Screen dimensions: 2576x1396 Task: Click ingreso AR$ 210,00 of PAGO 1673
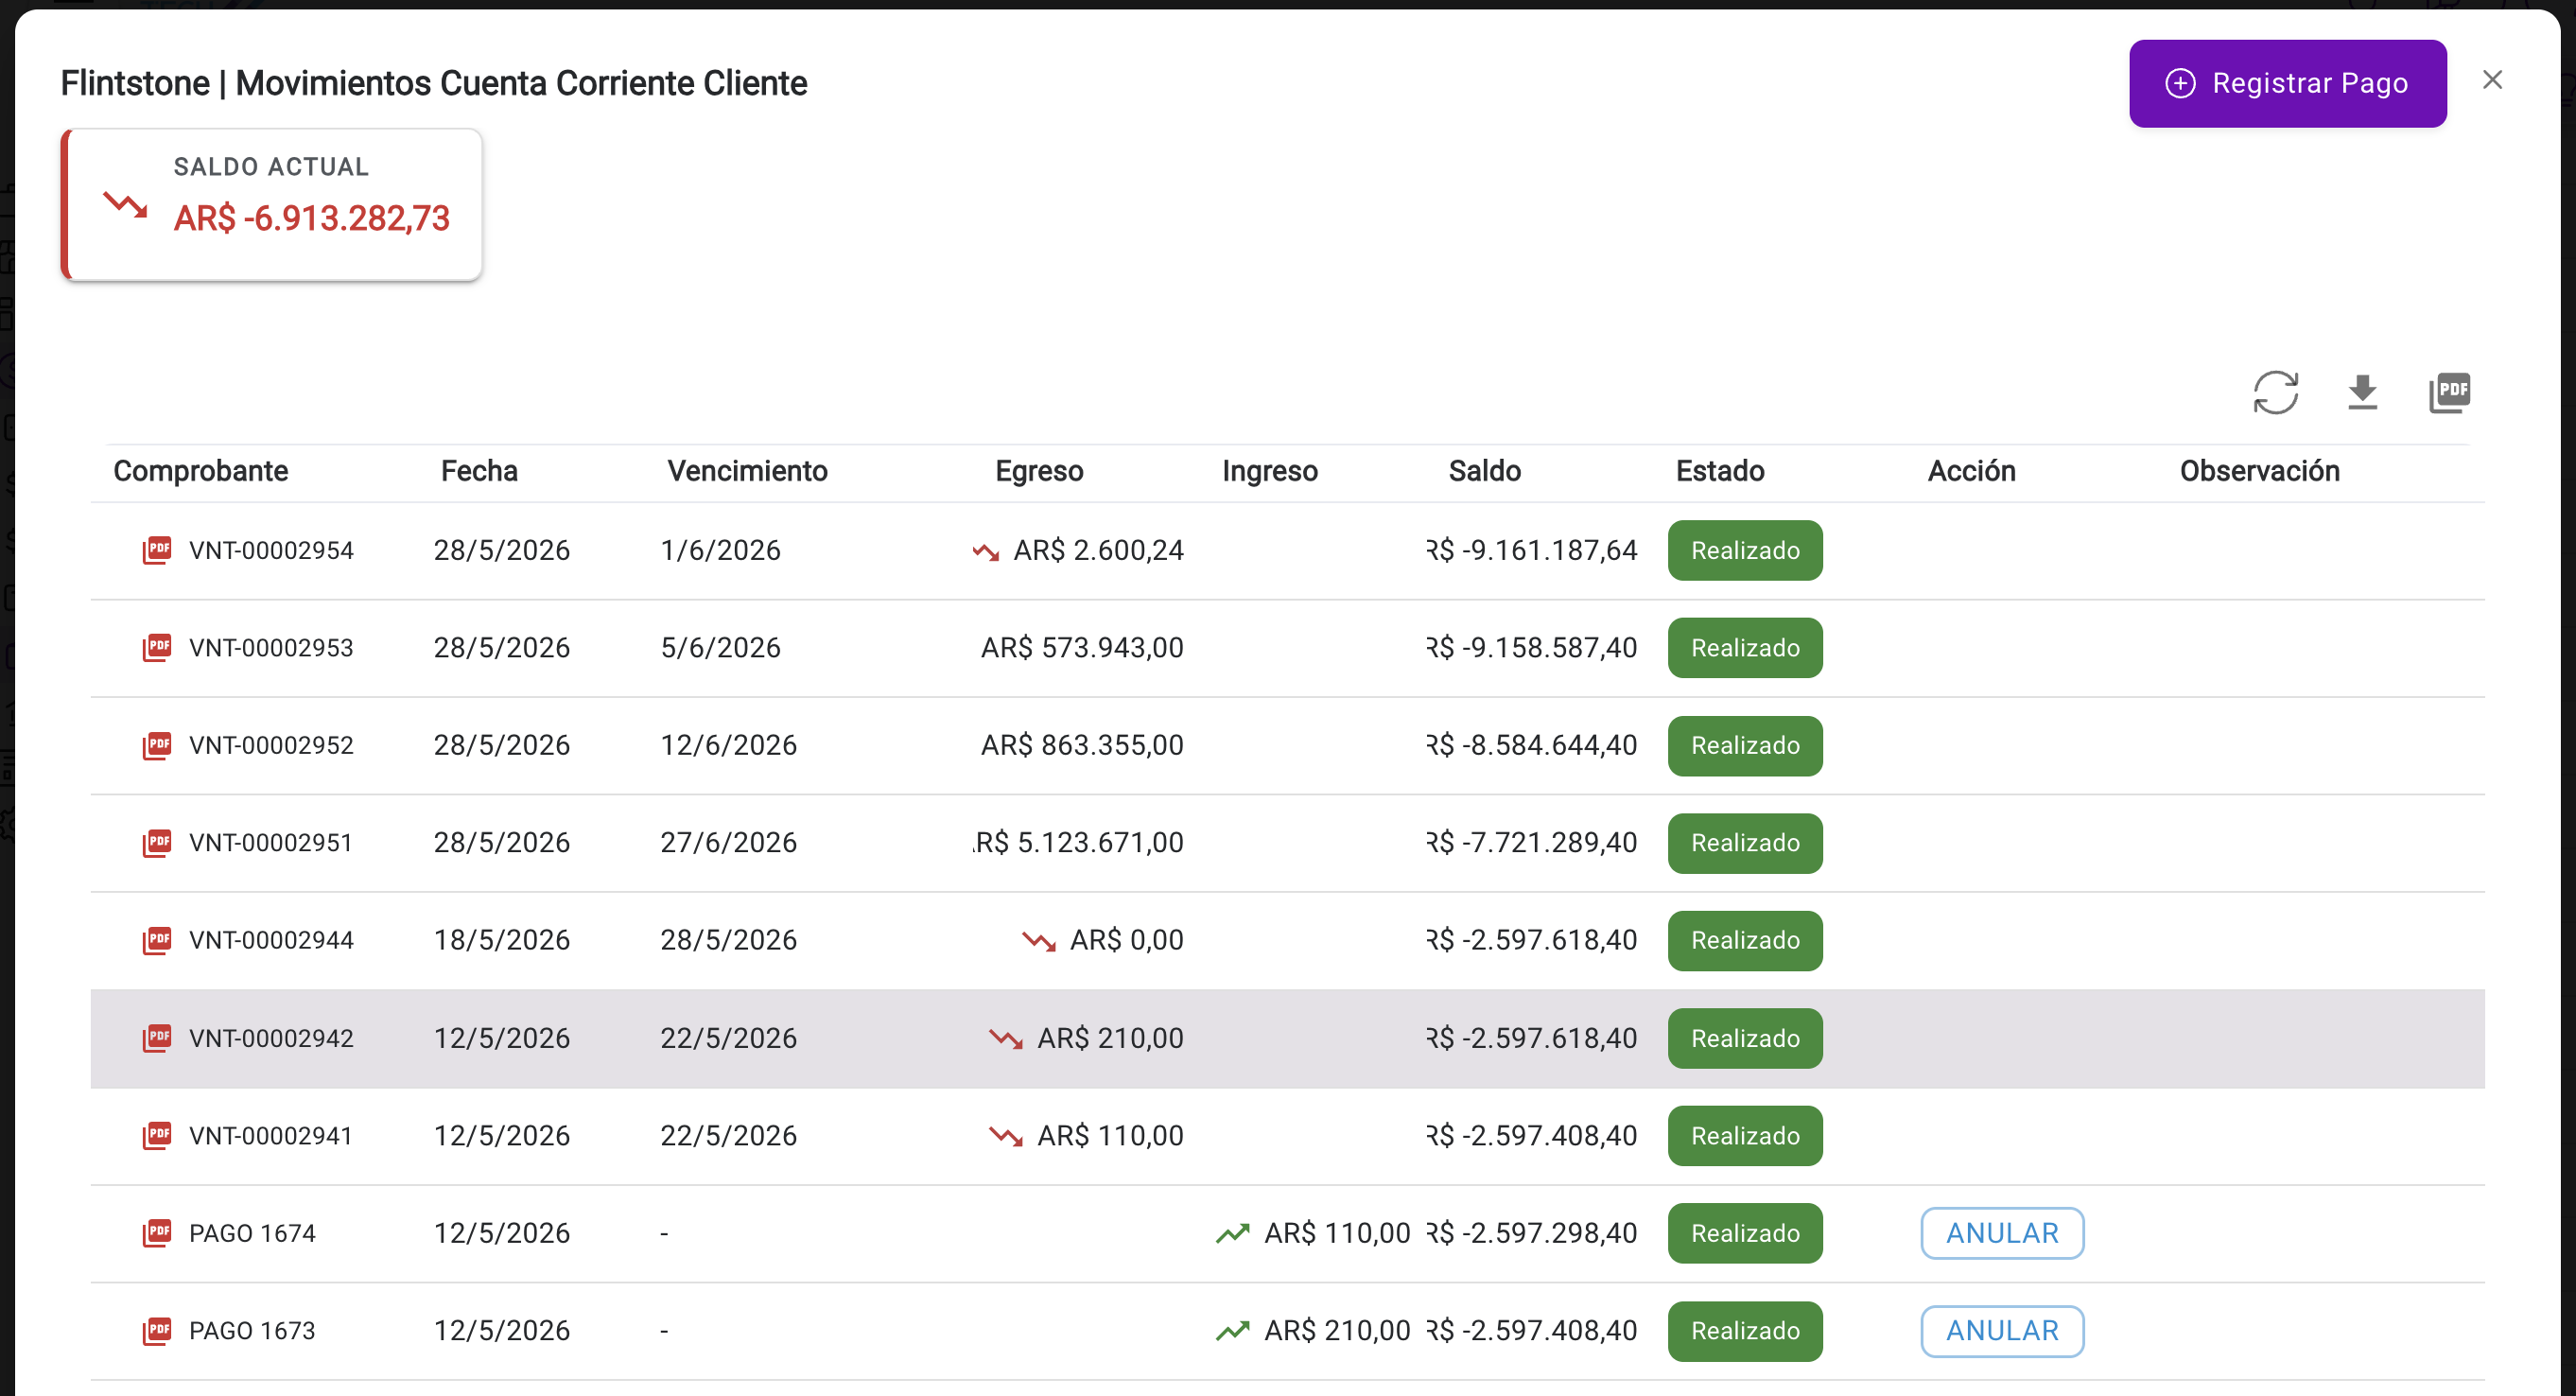click(x=1337, y=1331)
